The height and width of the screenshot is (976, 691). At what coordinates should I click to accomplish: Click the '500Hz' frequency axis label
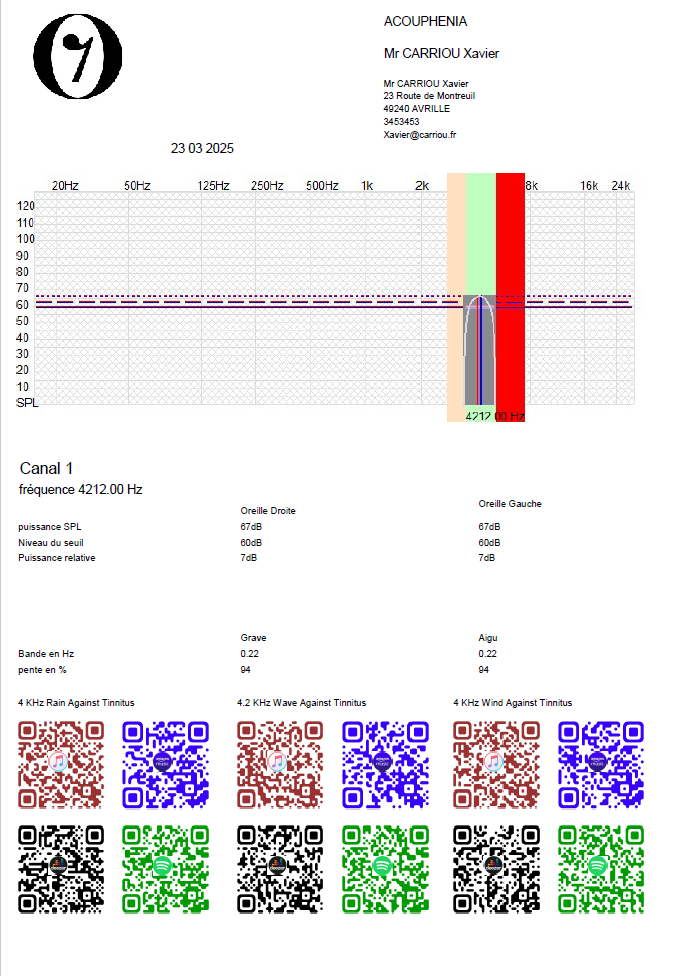pyautogui.click(x=322, y=185)
